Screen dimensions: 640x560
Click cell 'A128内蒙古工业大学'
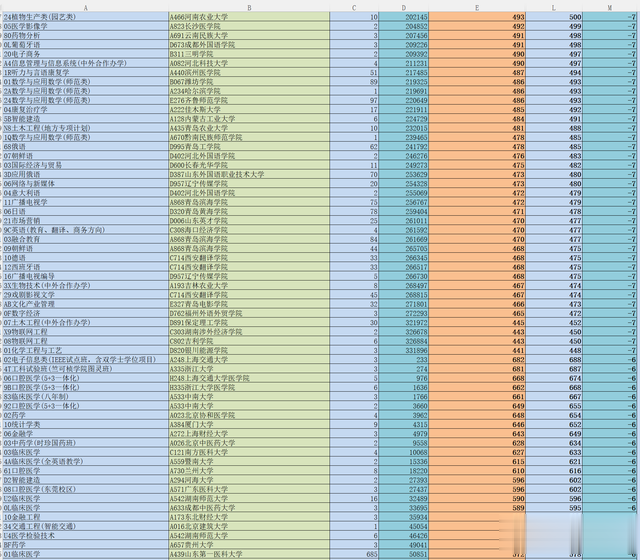249,119
